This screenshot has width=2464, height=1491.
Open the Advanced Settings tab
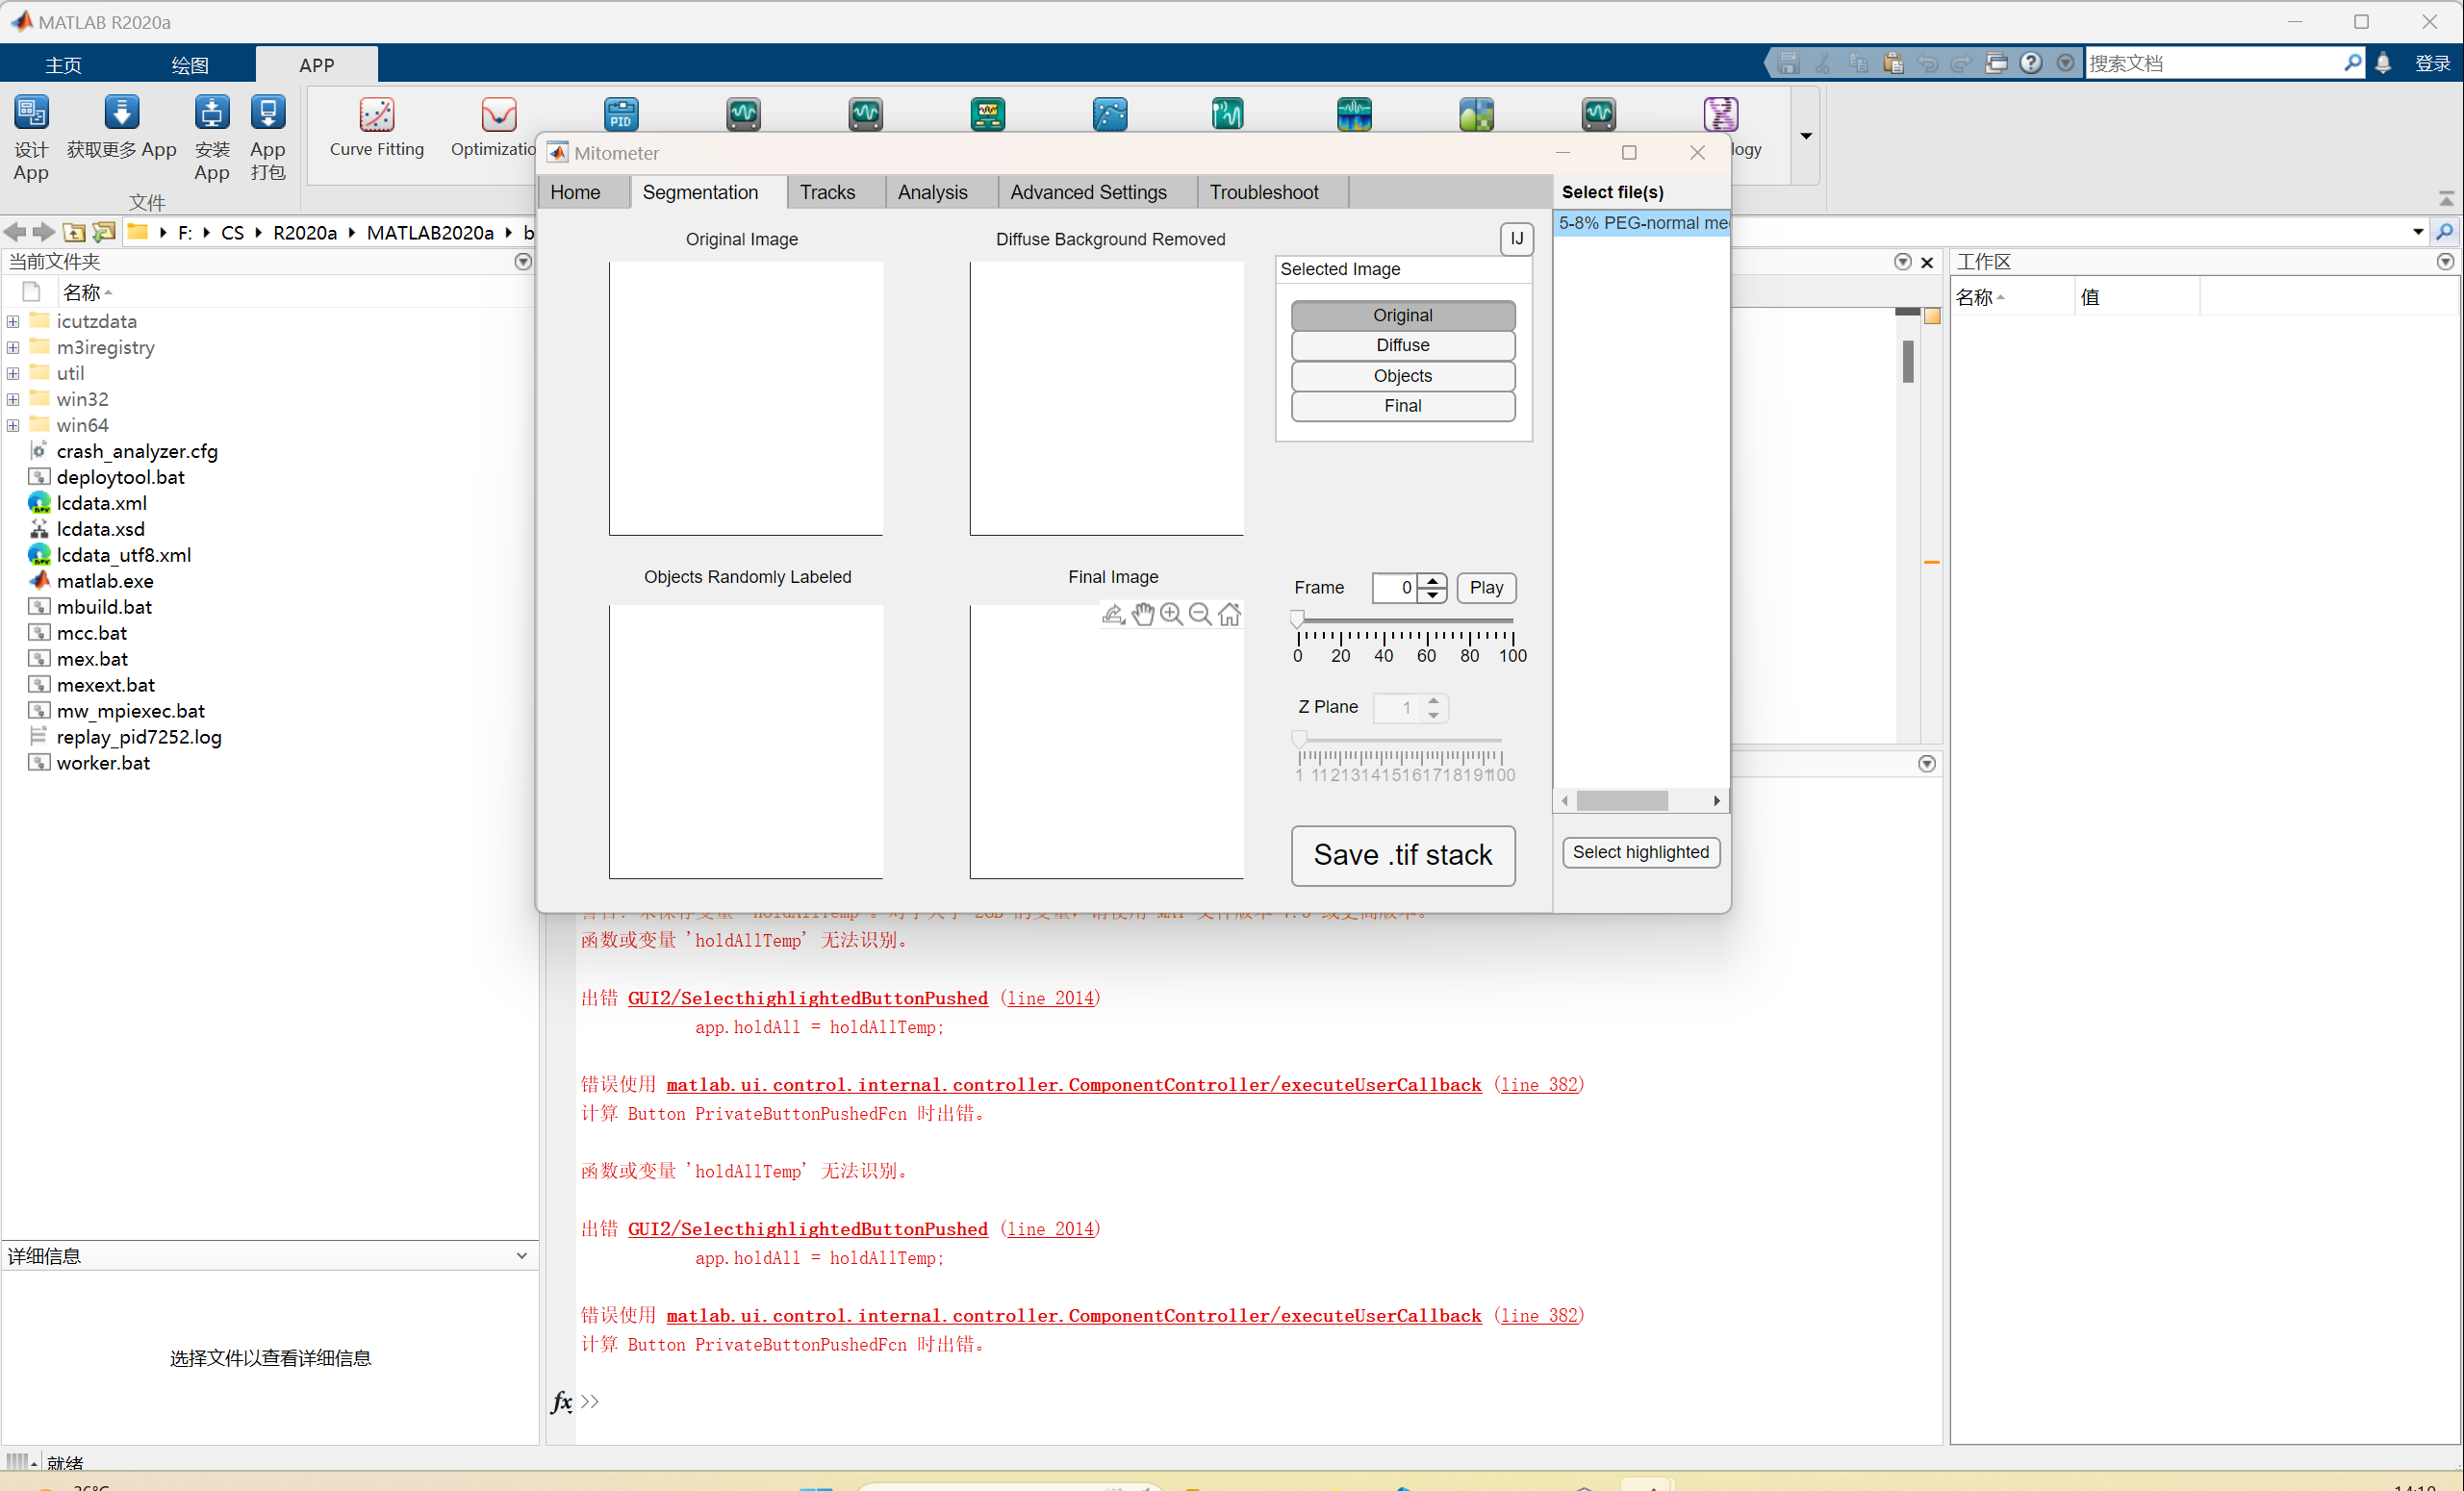(x=1088, y=192)
